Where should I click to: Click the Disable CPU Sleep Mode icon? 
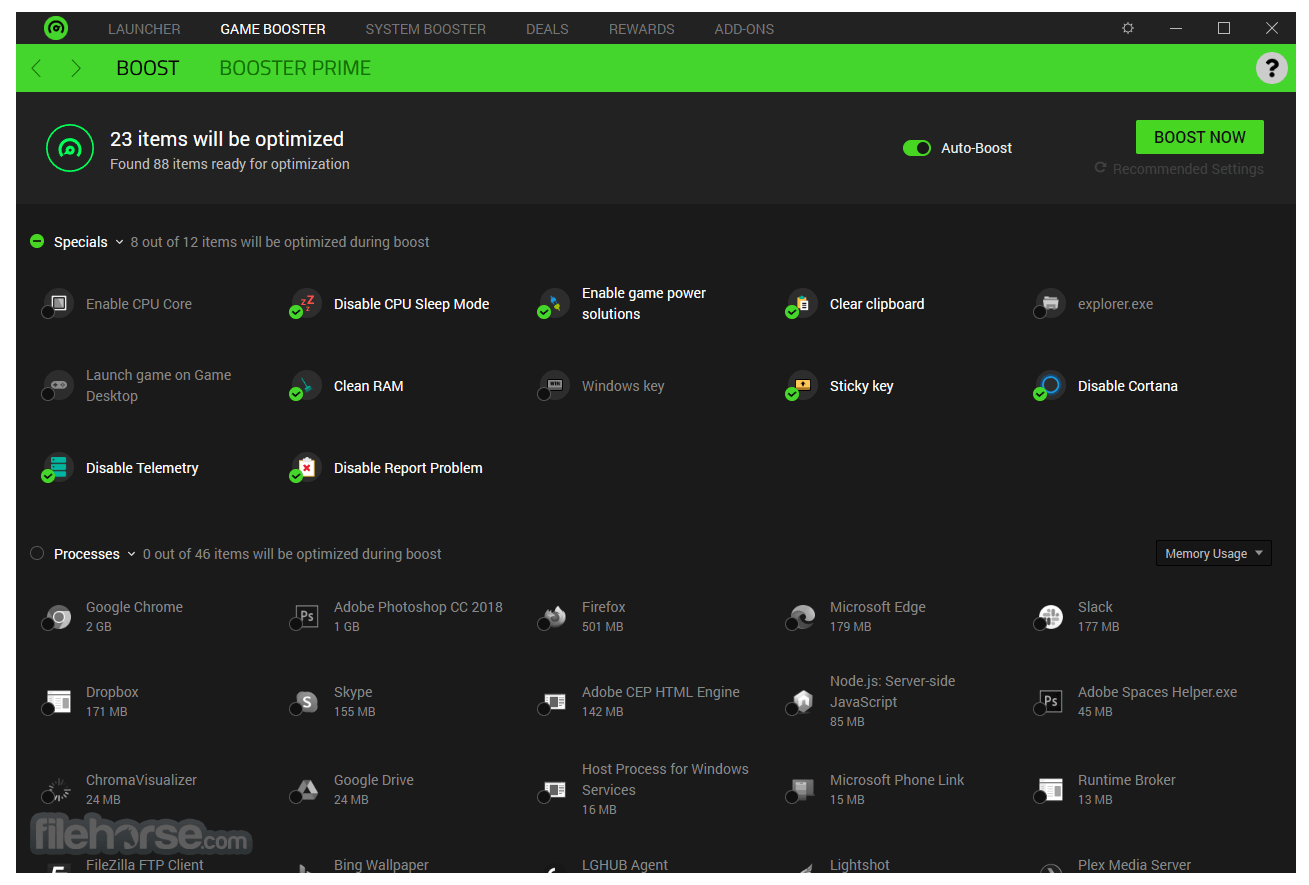[306, 302]
